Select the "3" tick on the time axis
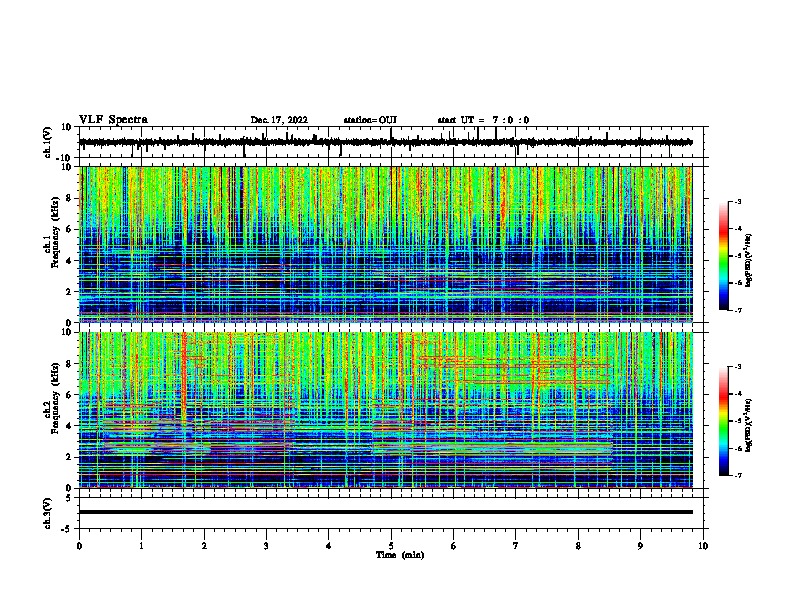This screenshot has height=612, width=792. [266, 545]
